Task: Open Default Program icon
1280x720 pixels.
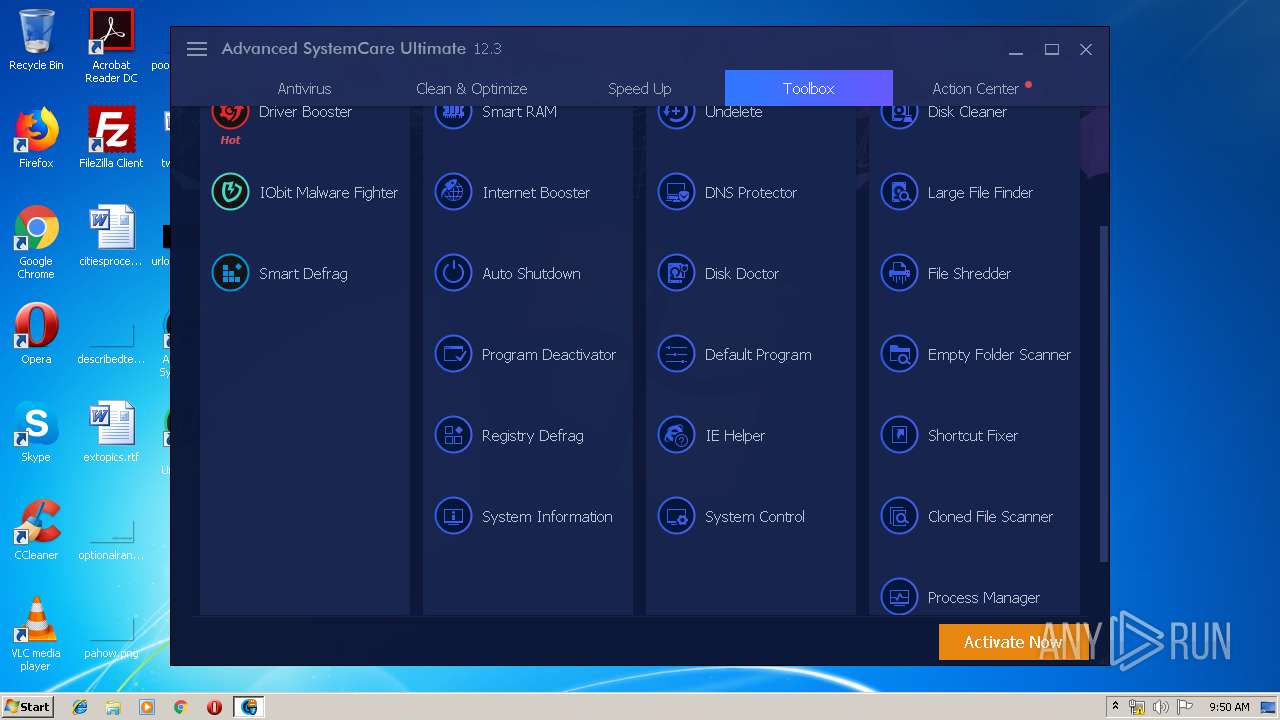Action: (x=676, y=354)
